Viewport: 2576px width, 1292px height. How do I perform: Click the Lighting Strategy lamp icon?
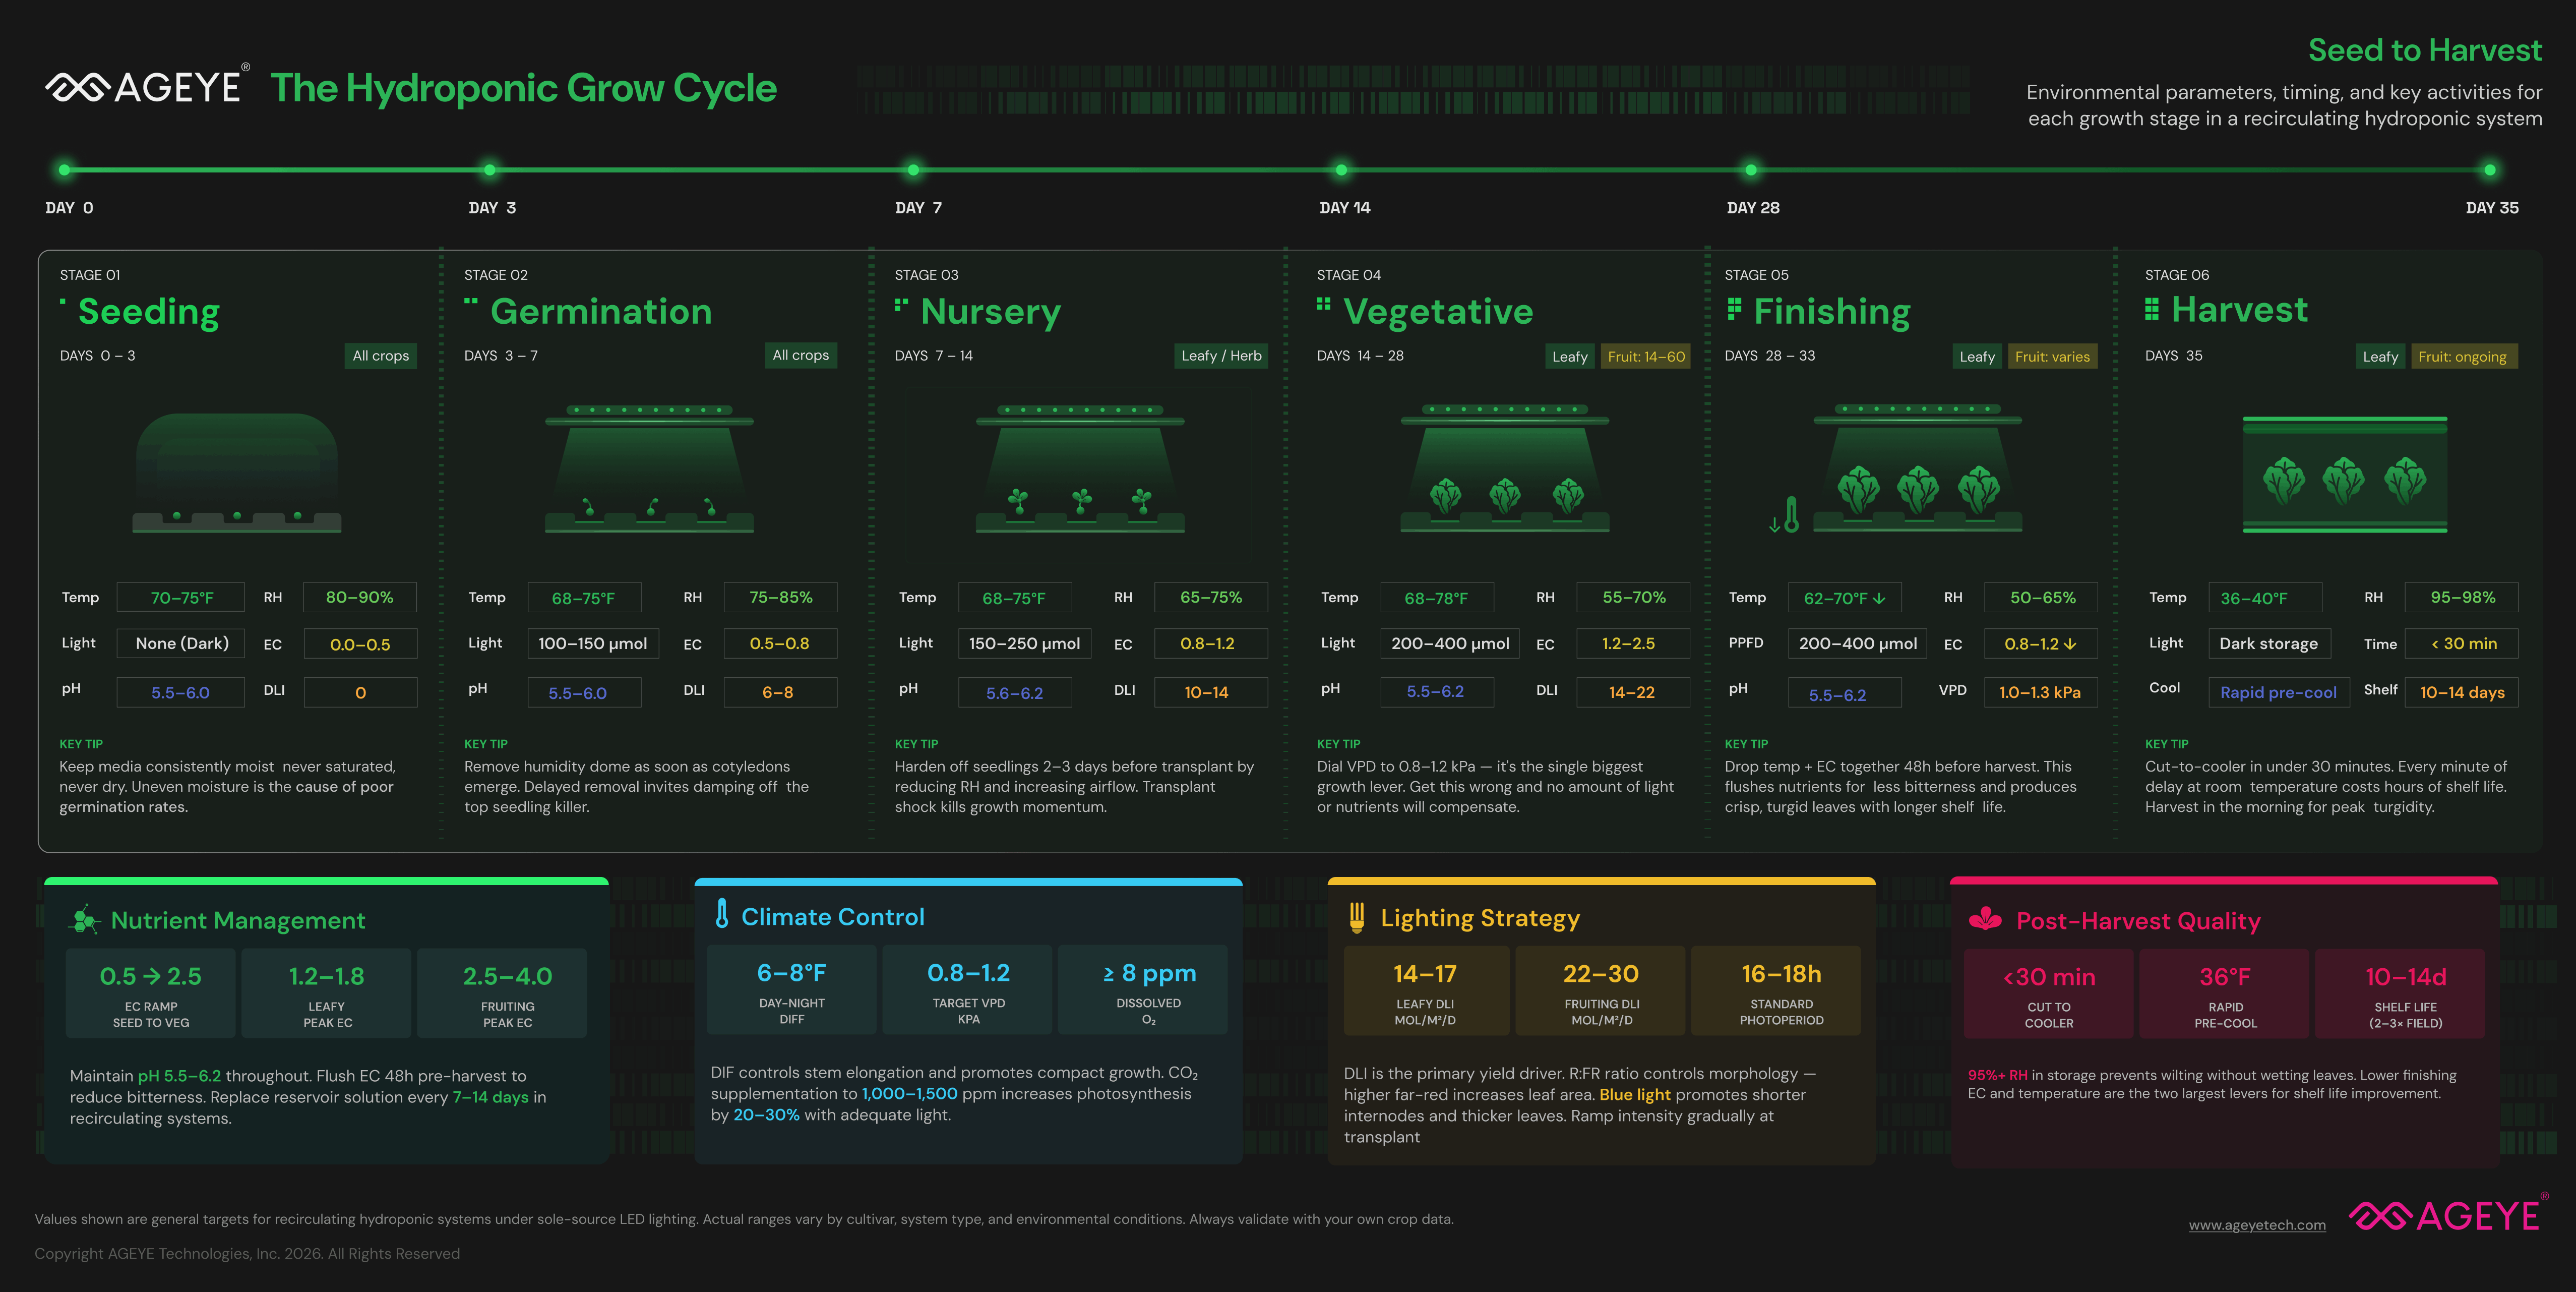coord(1356,917)
